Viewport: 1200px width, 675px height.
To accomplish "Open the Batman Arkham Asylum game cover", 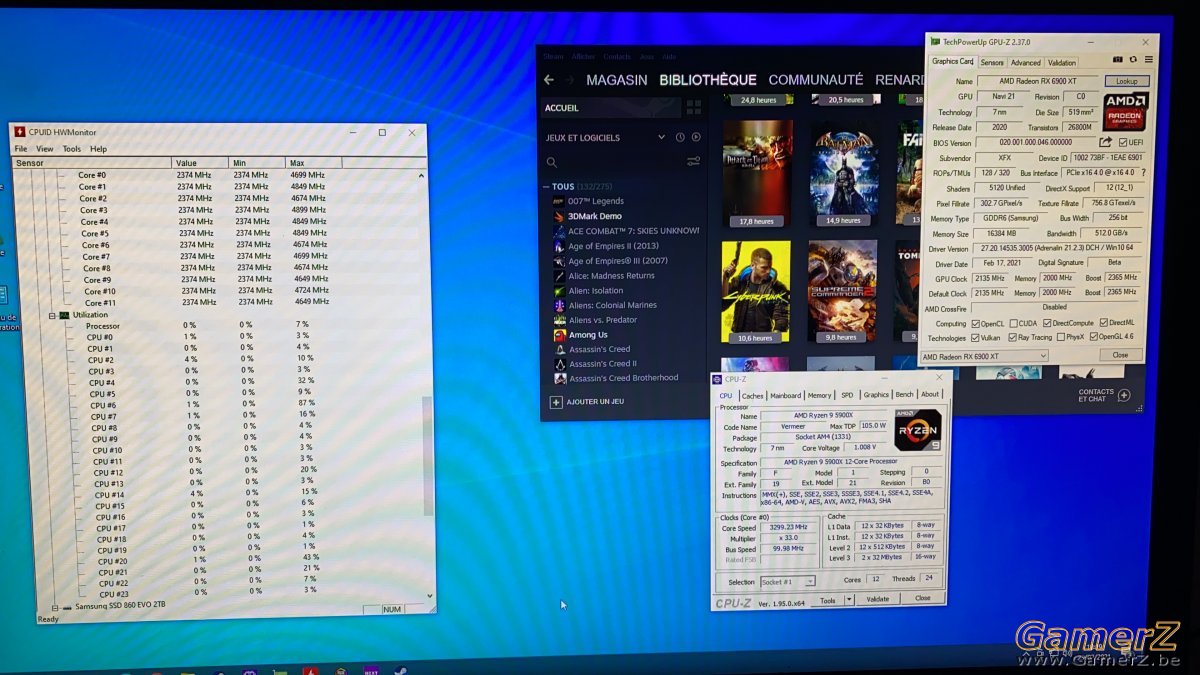I will [x=845, y=174].
